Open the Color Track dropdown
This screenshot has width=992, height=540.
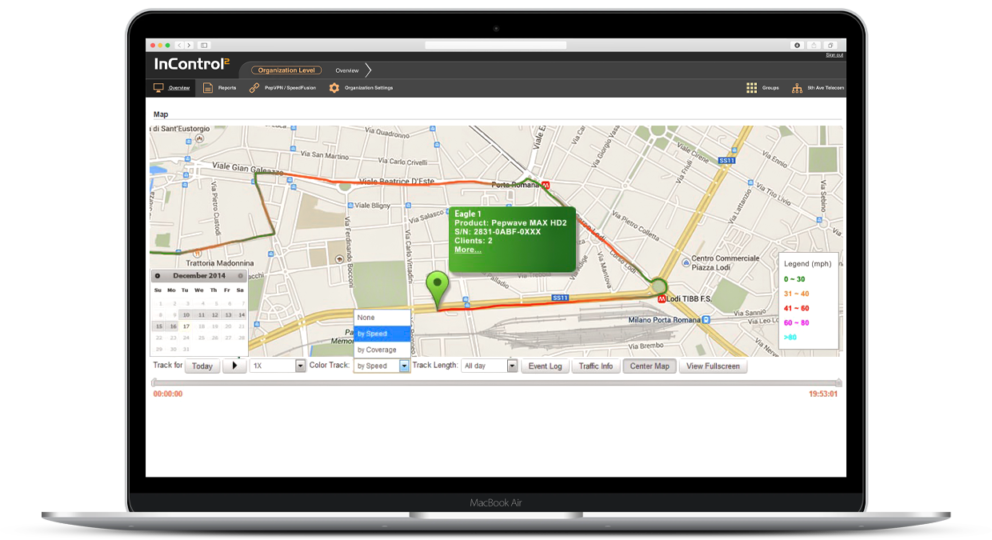[x=381, y=365]
